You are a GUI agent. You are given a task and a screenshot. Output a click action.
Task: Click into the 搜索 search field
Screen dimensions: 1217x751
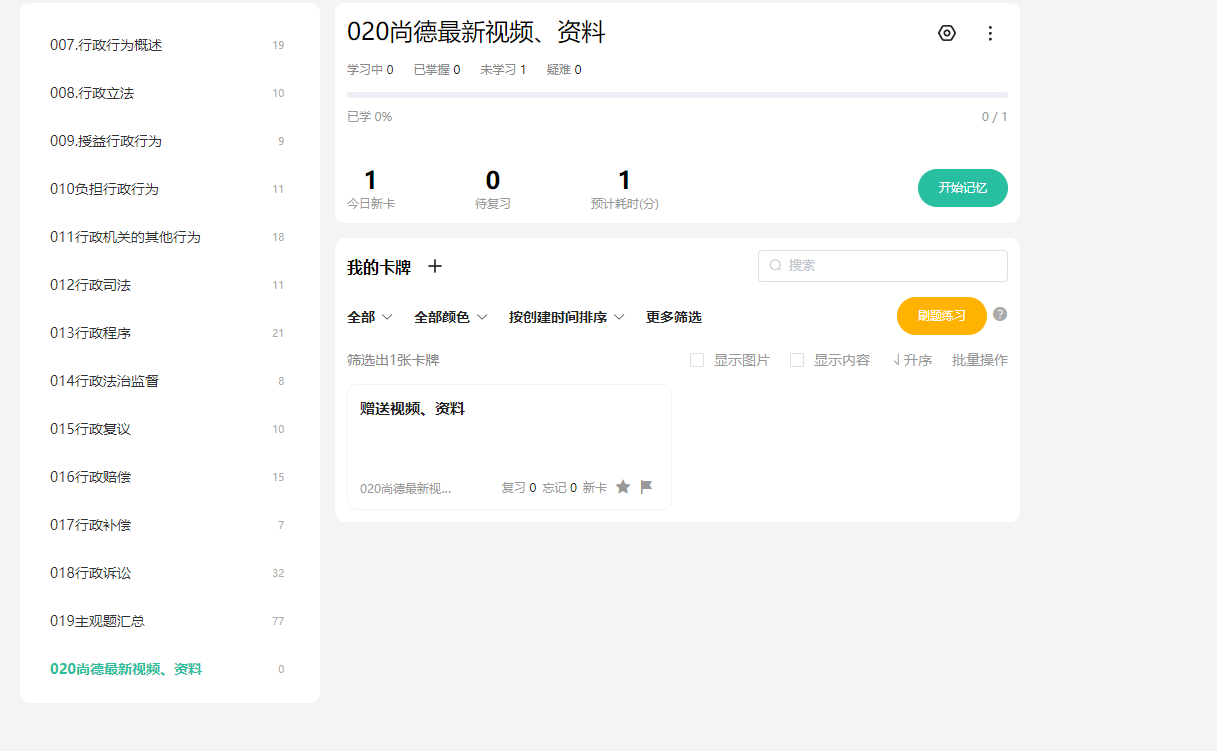pyautogui.click(x=883, y=266)
